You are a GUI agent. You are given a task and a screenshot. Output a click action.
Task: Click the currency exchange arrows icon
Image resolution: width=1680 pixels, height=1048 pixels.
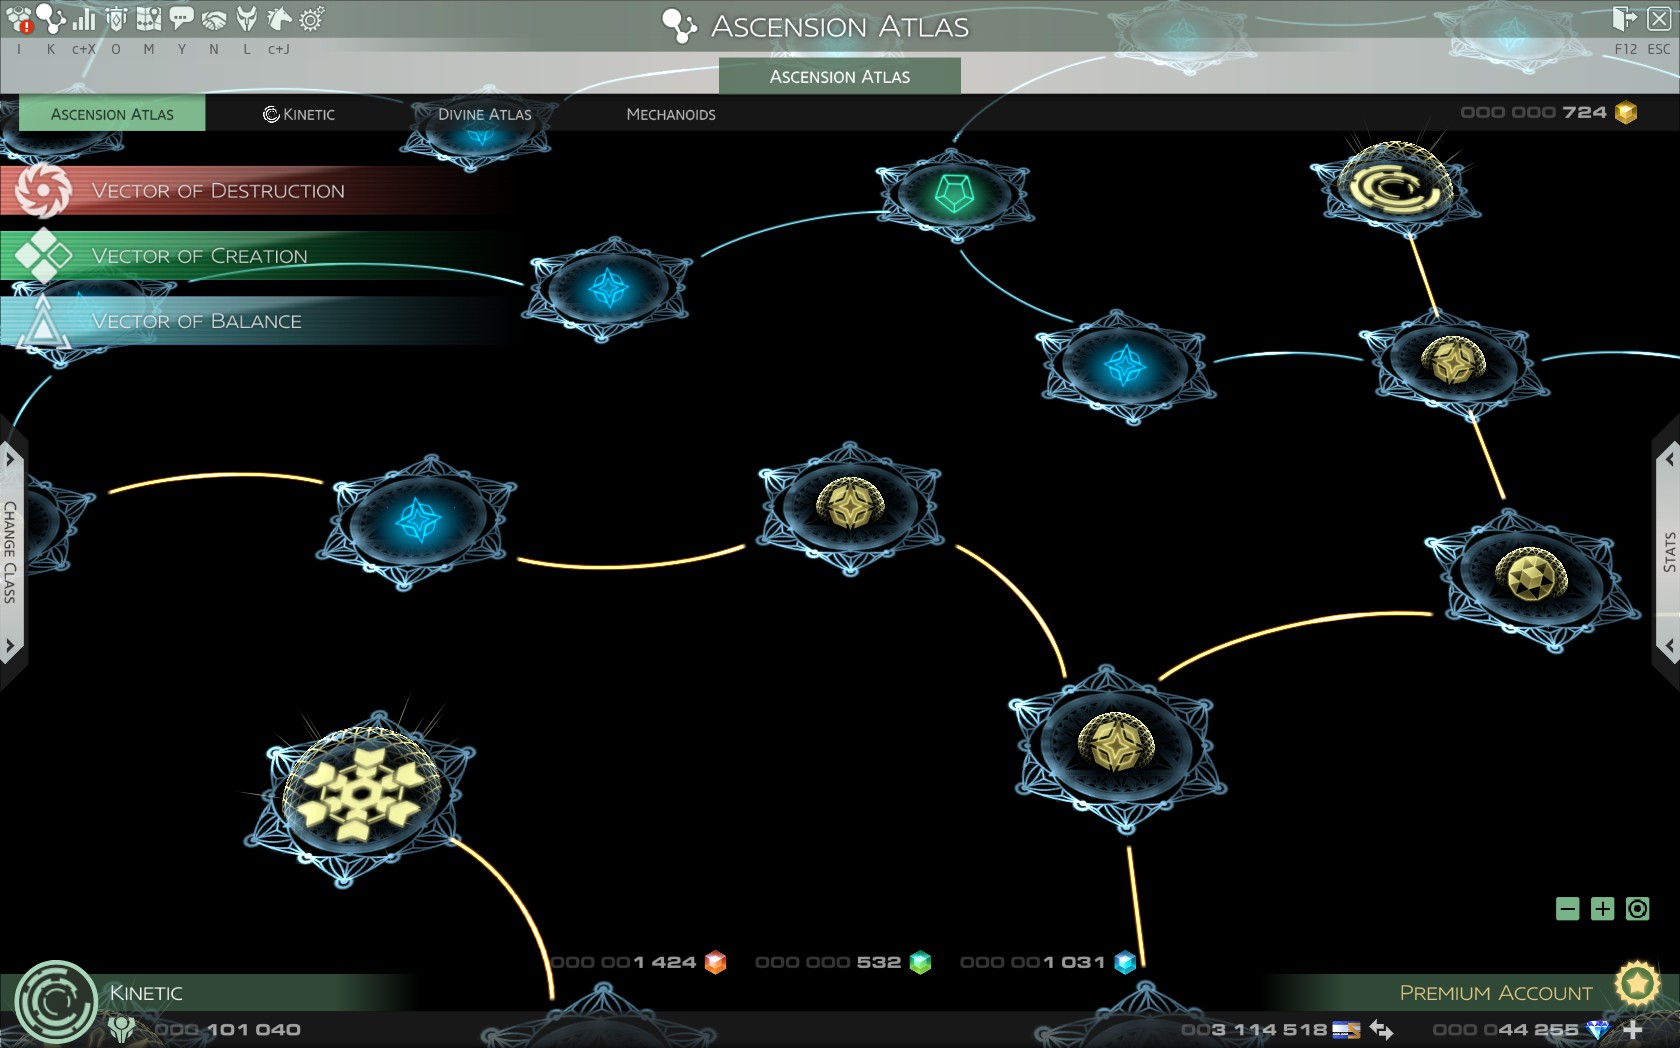coord(1382,1029)
